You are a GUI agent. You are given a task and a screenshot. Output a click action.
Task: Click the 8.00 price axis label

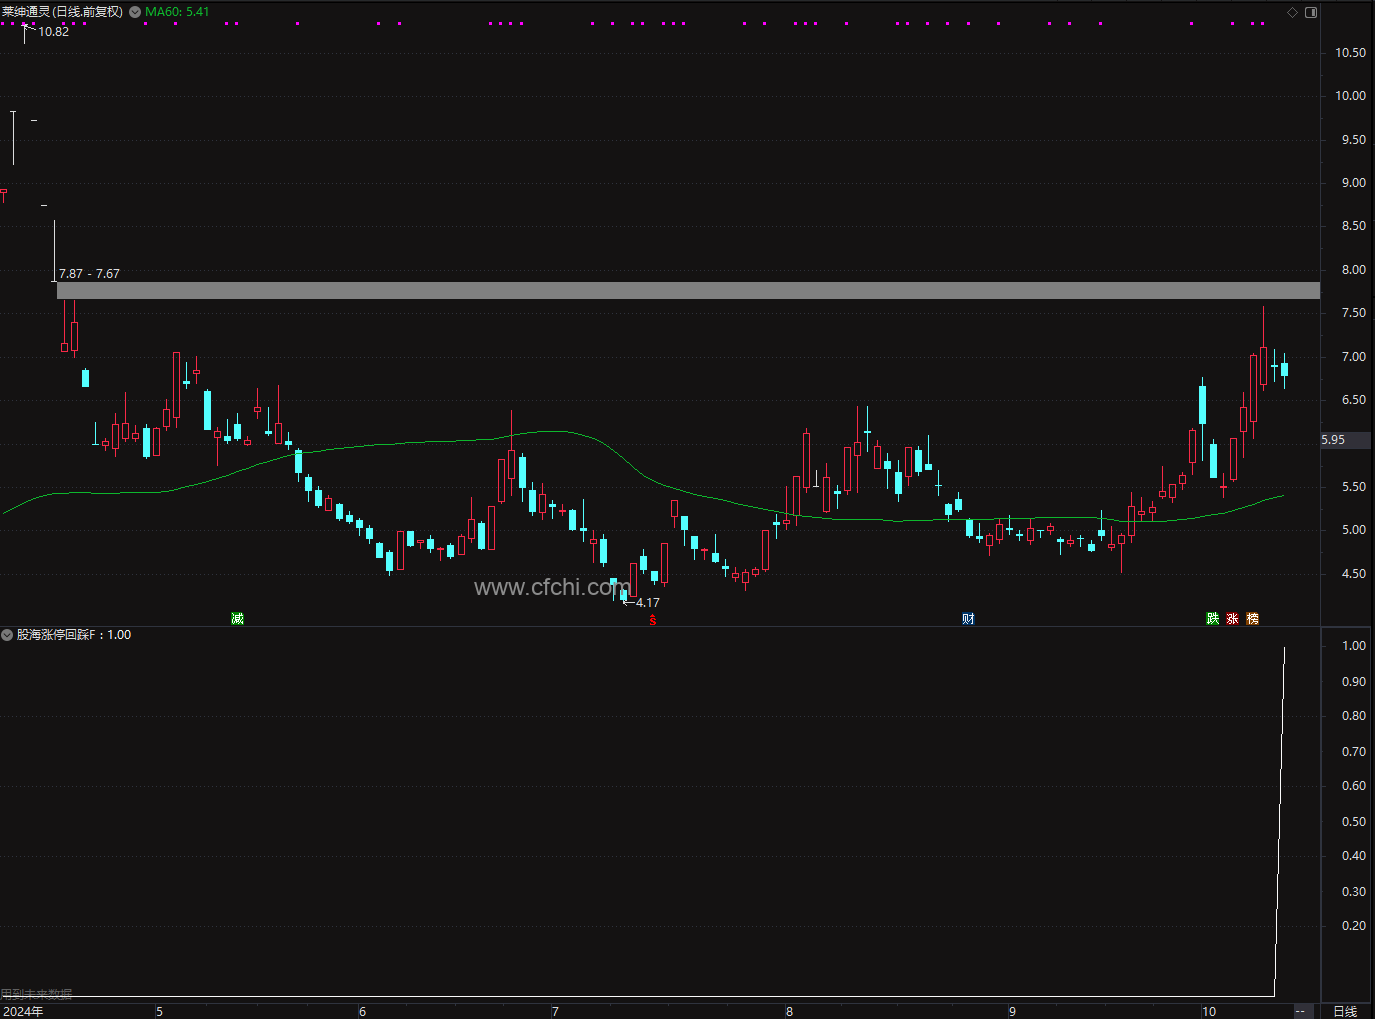click(1354, 270)
